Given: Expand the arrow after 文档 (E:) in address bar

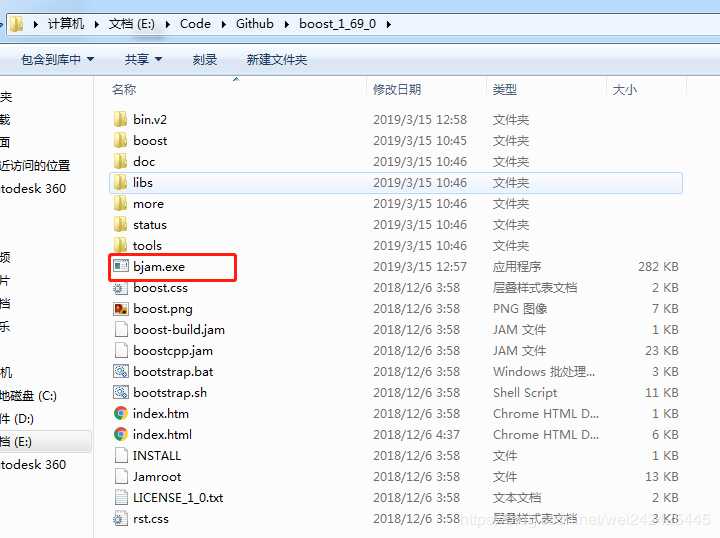Looking at the screenshot, I should pyautogui.click(x=168, y=24).
